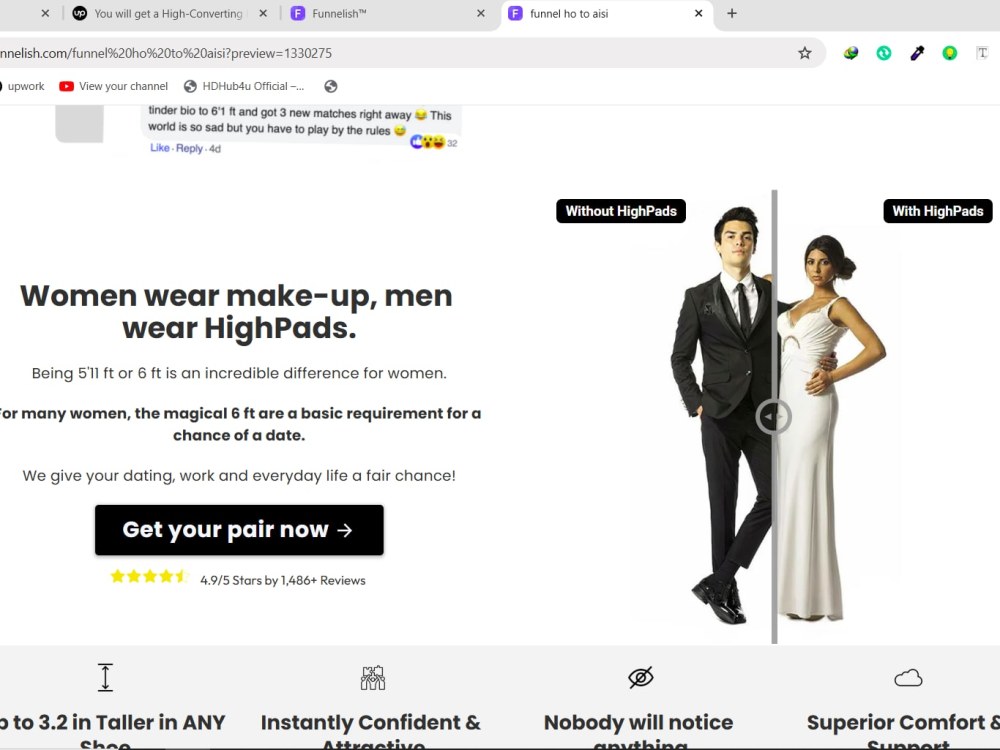Click the tinder bio comment text
The image size is (1000, 750).
point(300,121)
